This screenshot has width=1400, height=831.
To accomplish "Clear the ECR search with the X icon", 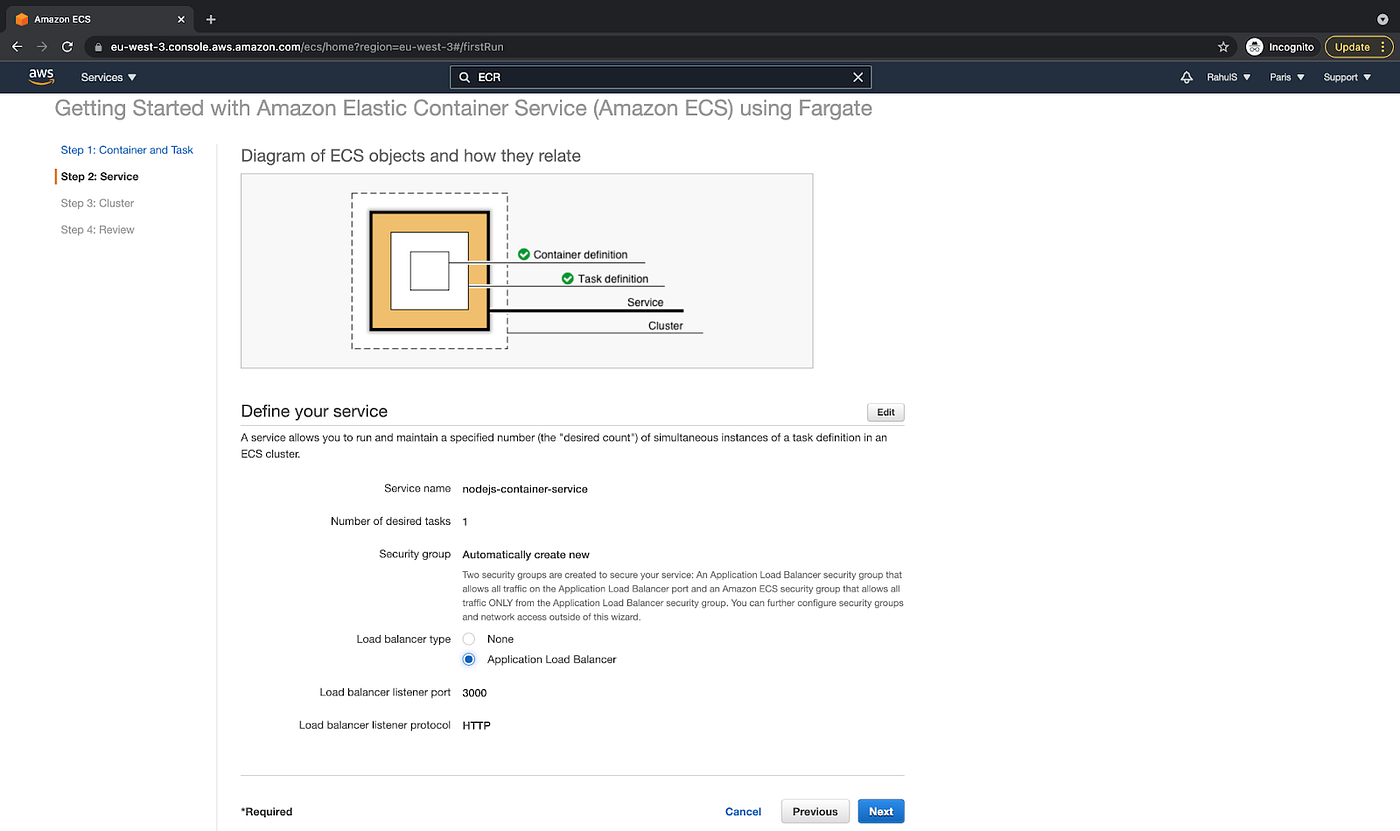I will 857,77.
